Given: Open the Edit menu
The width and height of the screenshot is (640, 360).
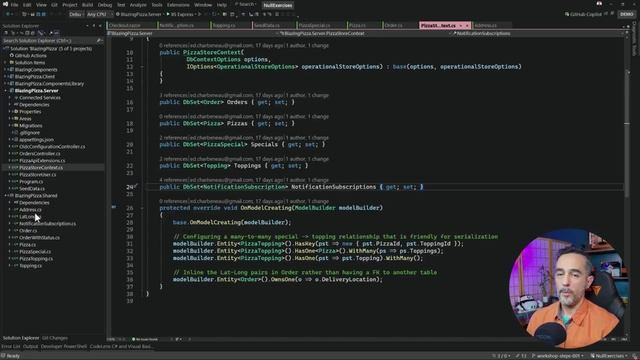Looking at the screenshot, I should tap(27, 5).
